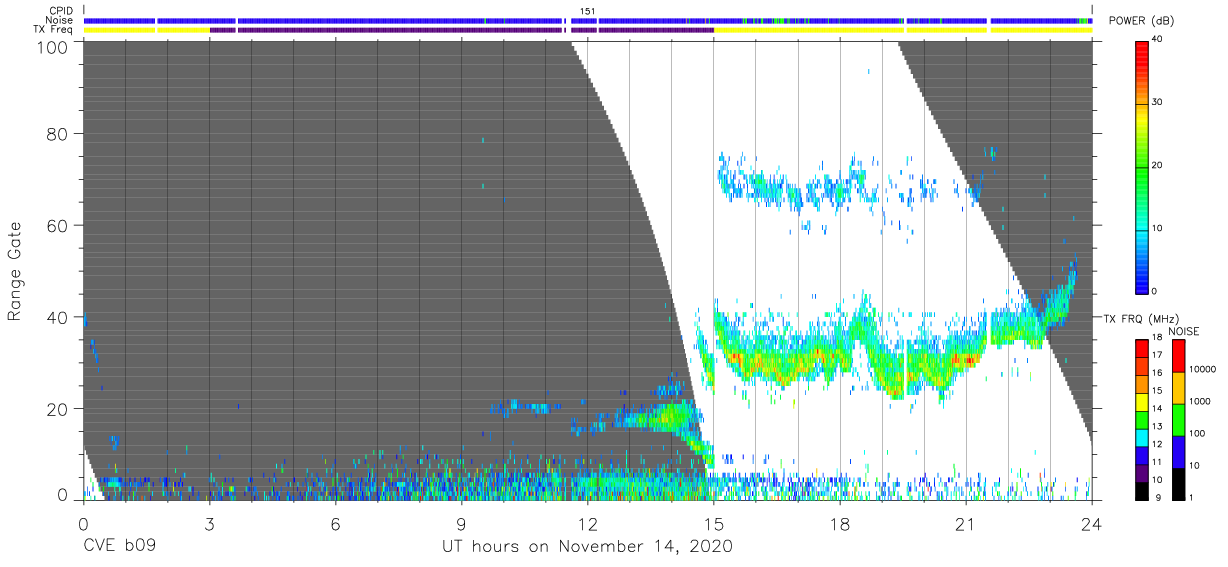The height and width of the screenshot is (567, 1228).
Task: Click the 20 label on the Range Gate axis
Action: 57,409
